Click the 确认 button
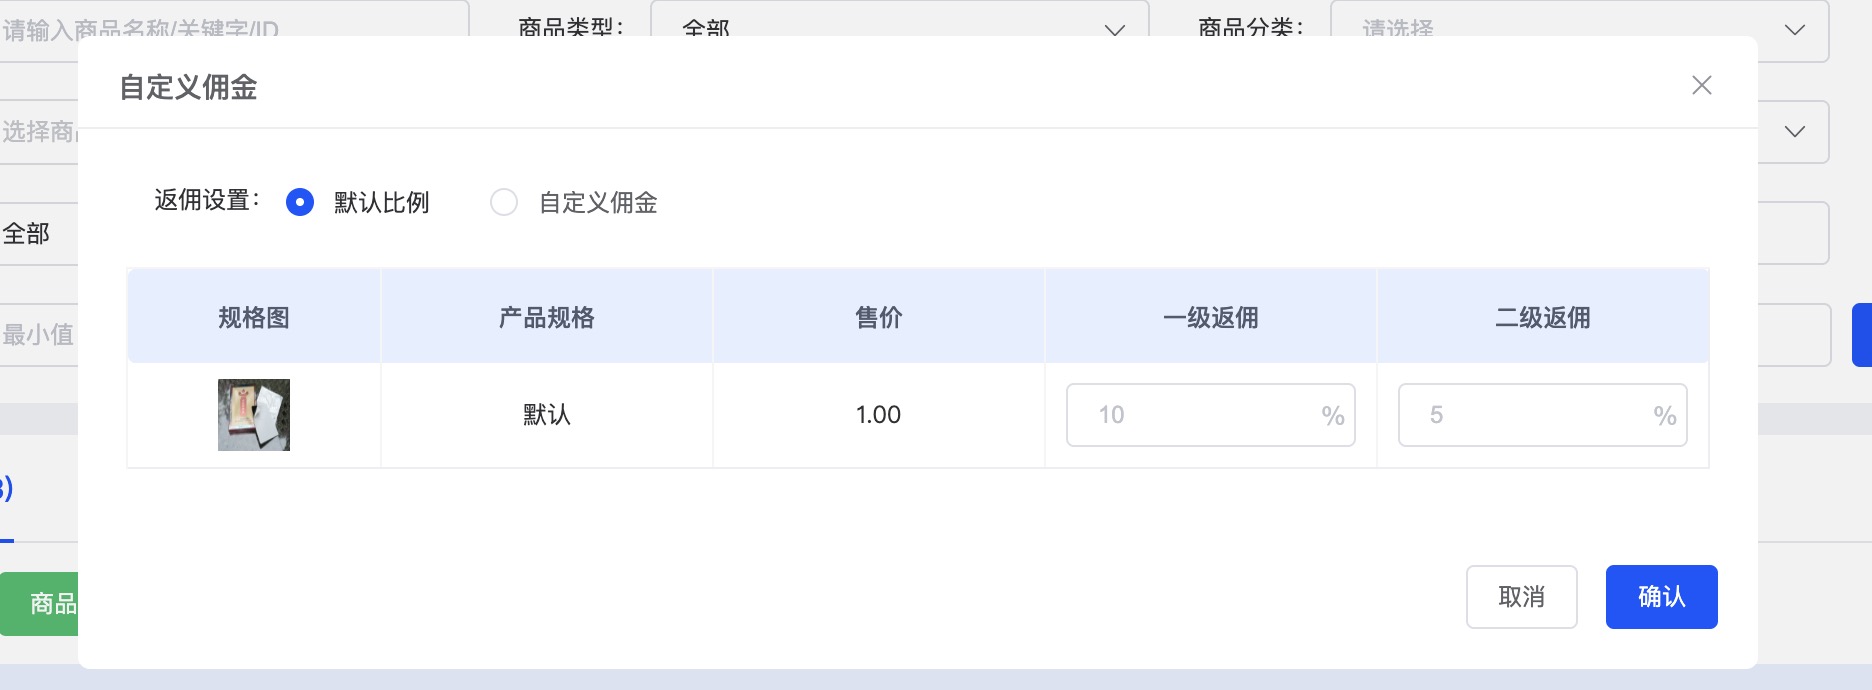The width and height of the screenshot is (1872, 690). tap(1661, 597)
